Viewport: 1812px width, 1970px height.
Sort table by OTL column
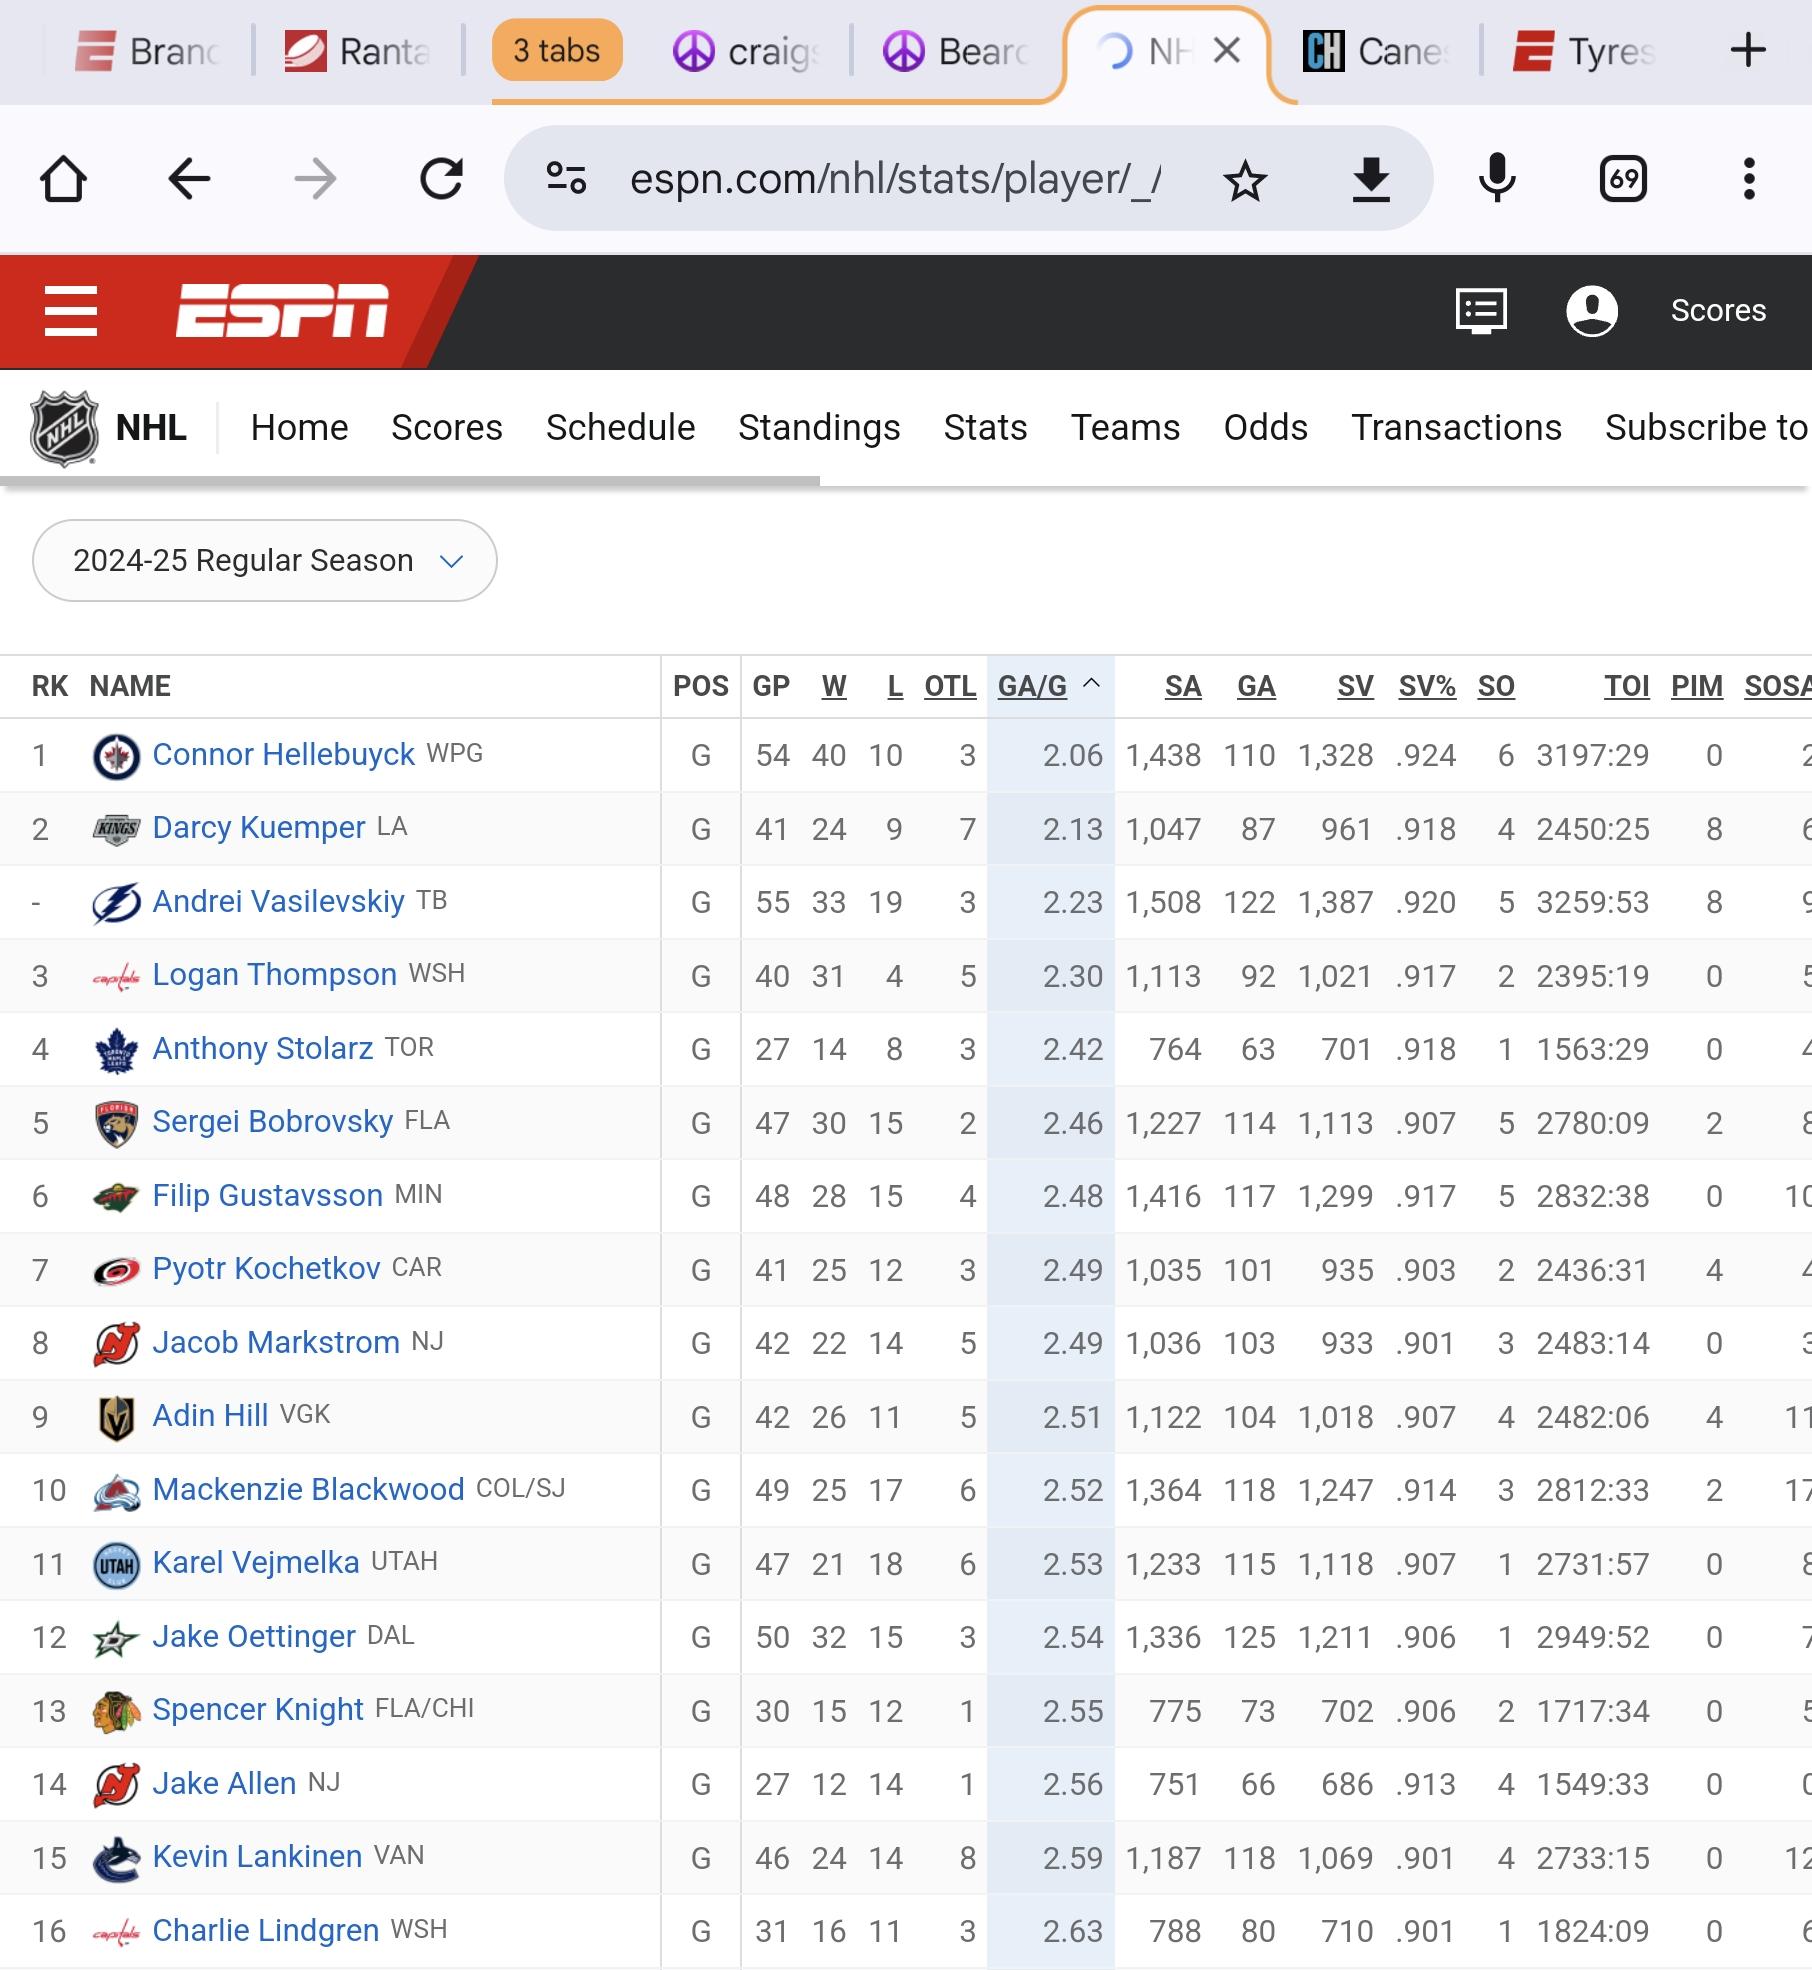(950, 686)
